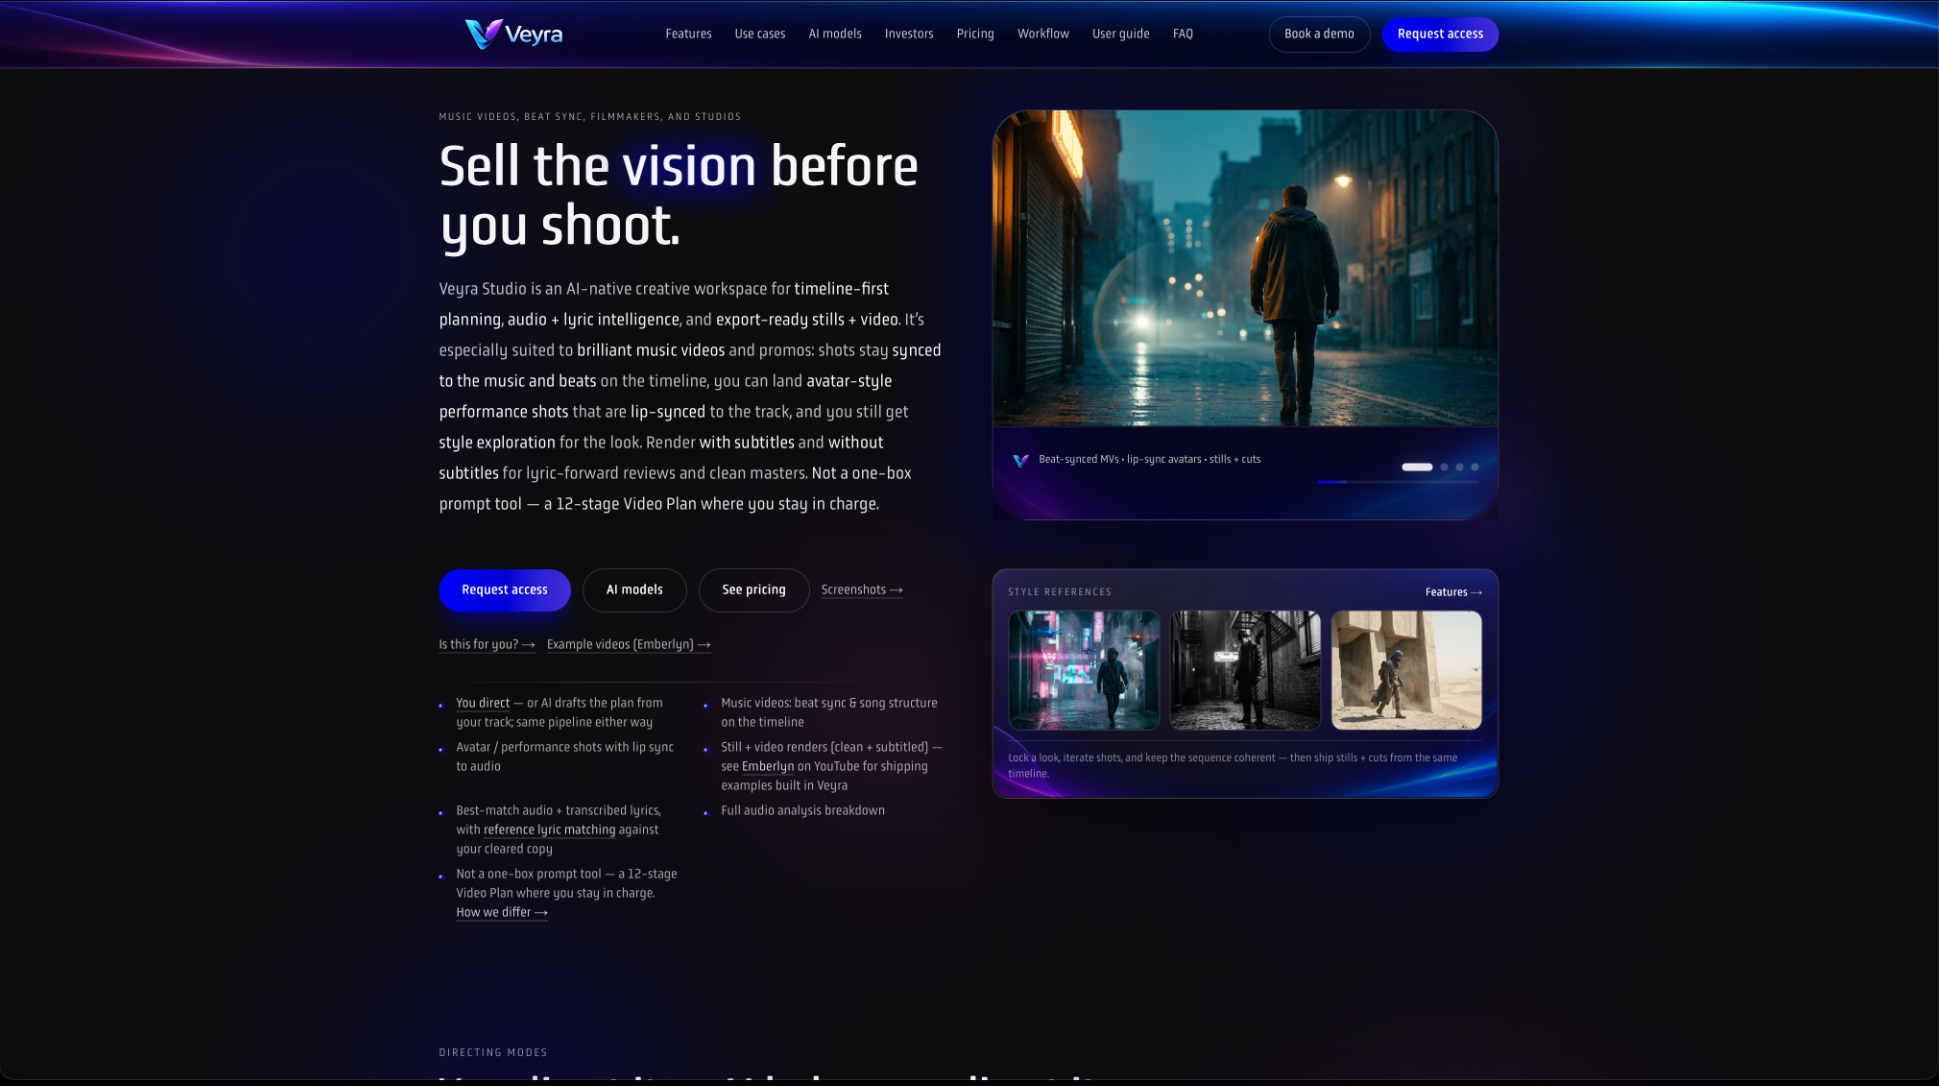Click the 'Full audio analysis breakdown' bullet
This screenshot has height=1086, width=1939.
803,811
